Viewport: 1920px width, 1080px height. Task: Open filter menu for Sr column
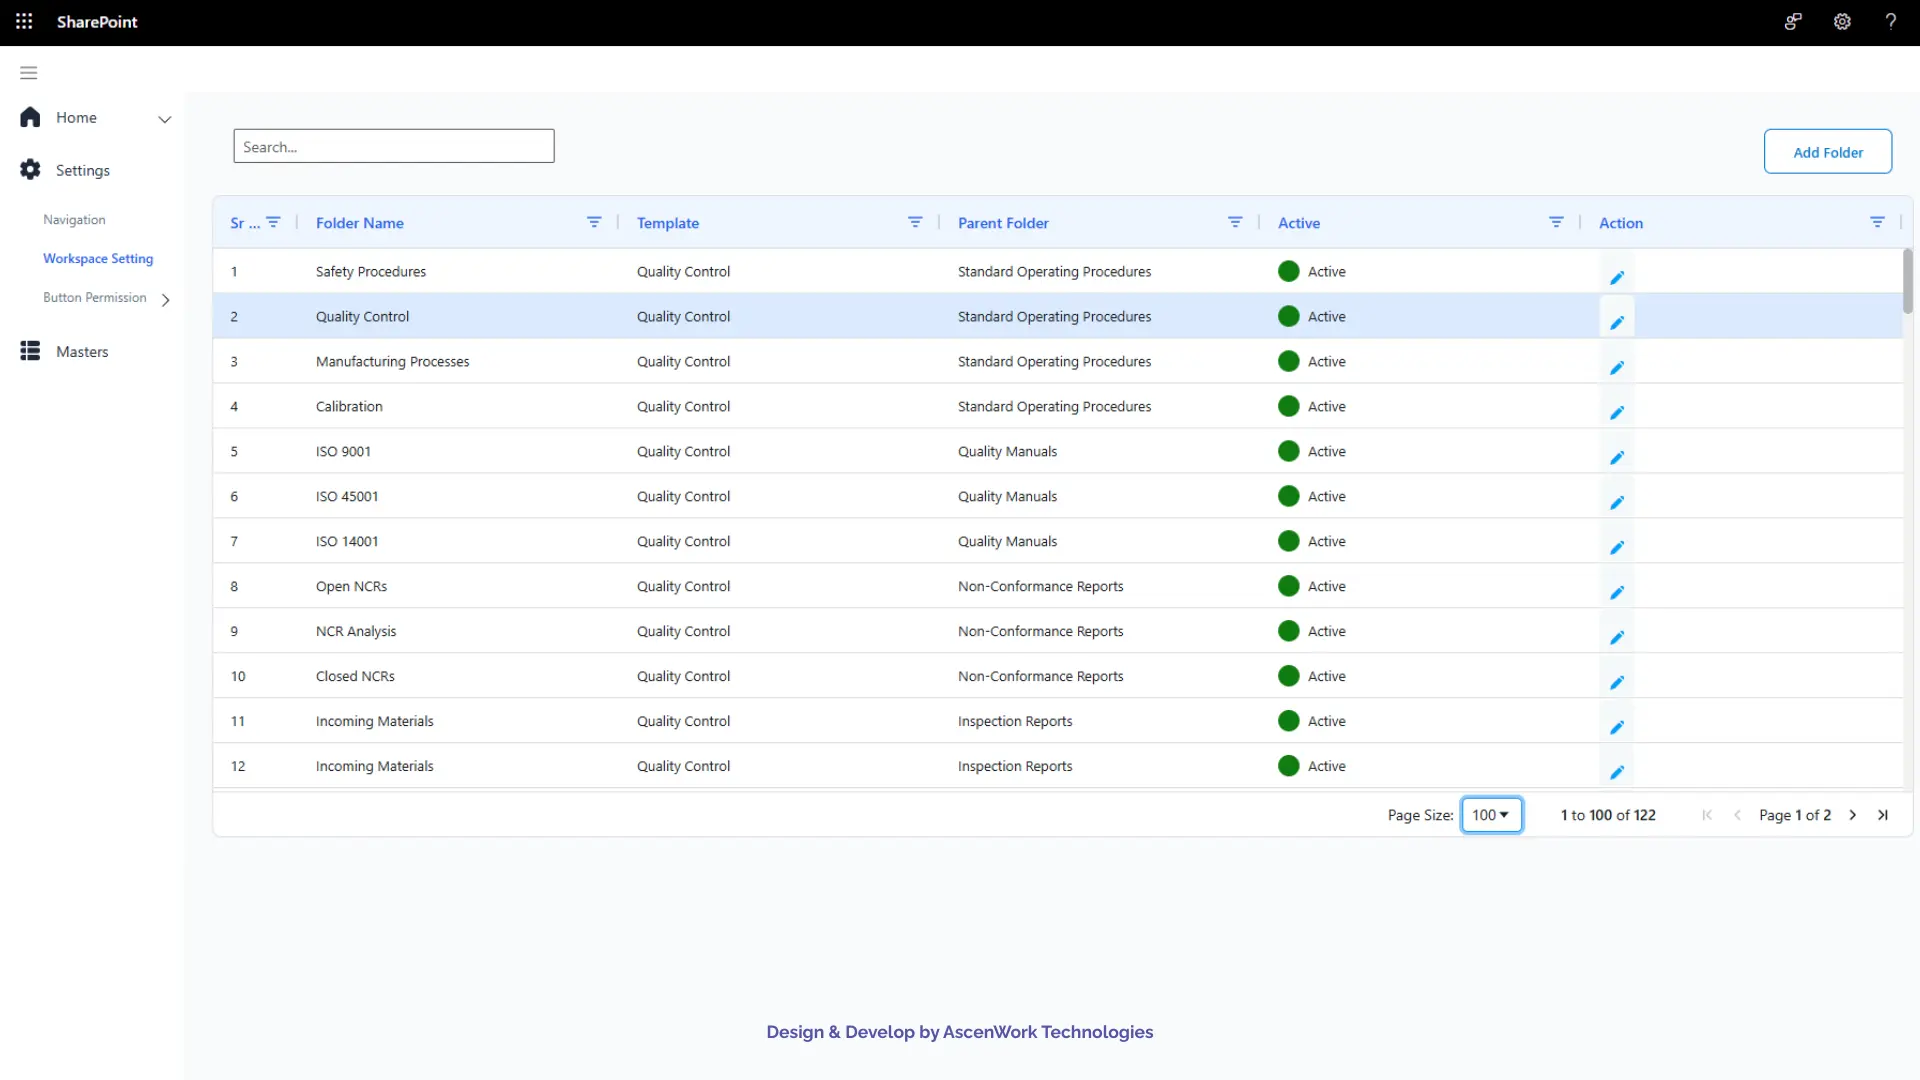pos(273,222)
